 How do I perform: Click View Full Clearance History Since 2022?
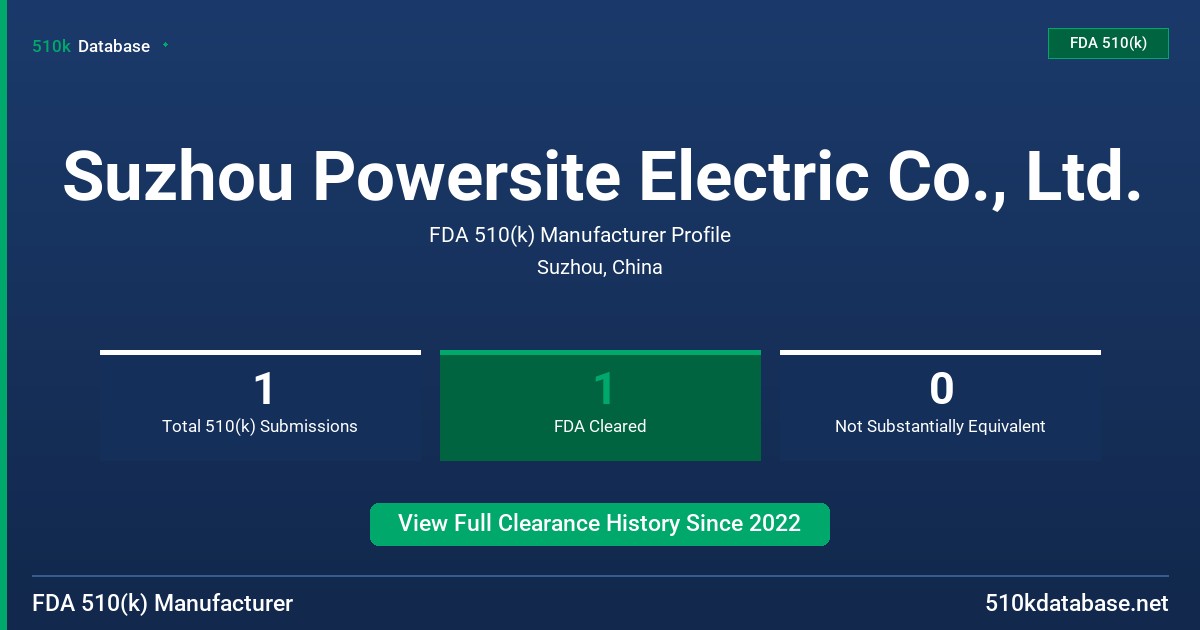click(x=600, y=524)
